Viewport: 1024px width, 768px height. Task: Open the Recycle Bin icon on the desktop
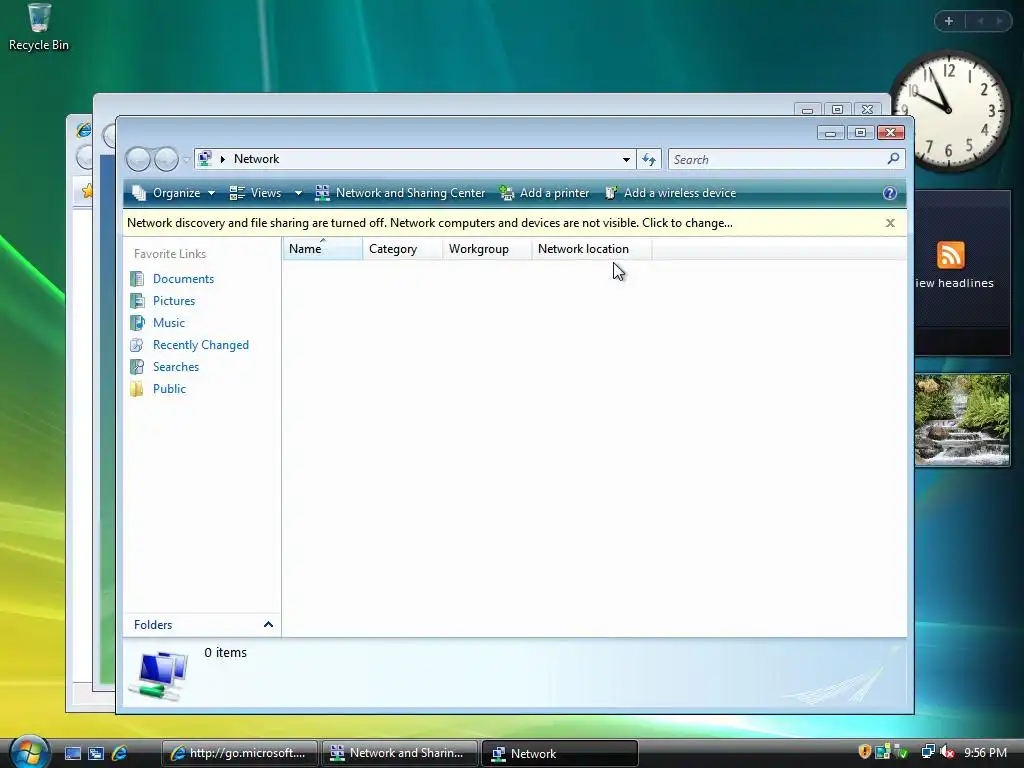coord(39,27)
